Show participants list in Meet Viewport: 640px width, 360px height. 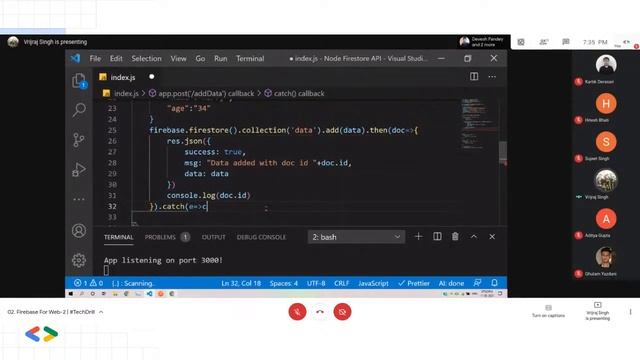point(544,42)
